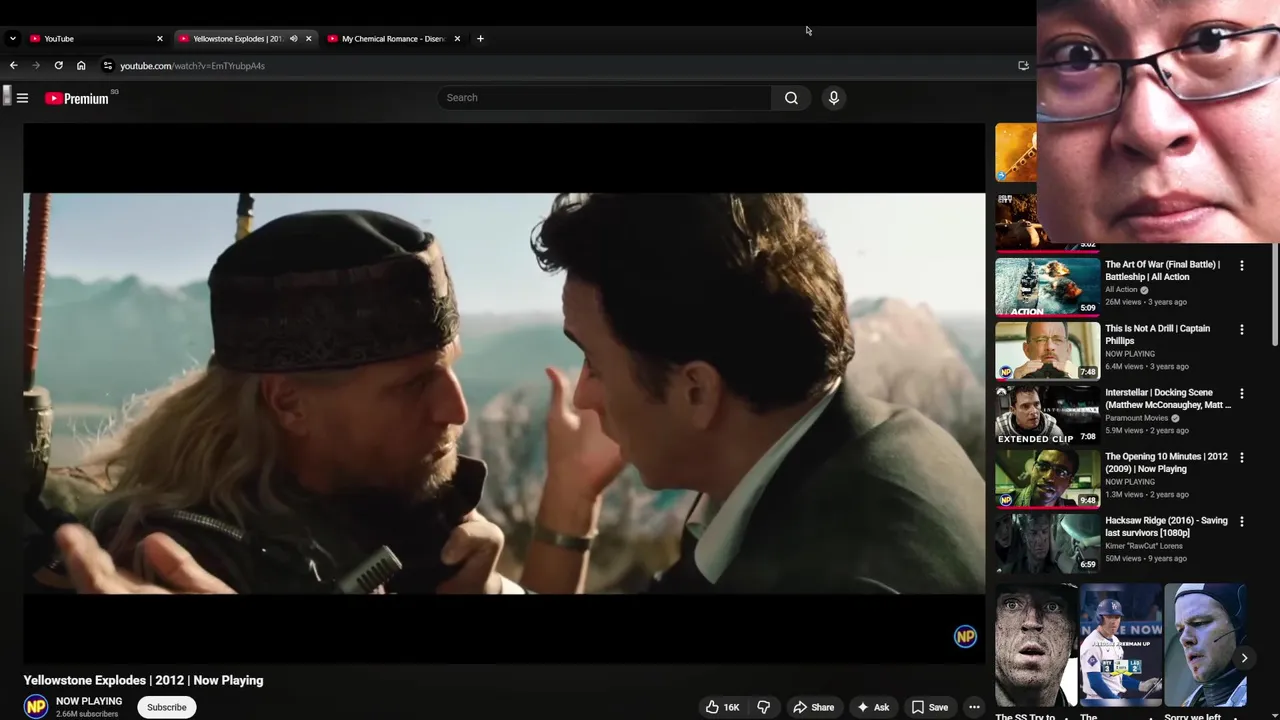Click Paramount Movies channel name
Image resolution: width=1280 pixels, height=720 pixels.
1136,418
